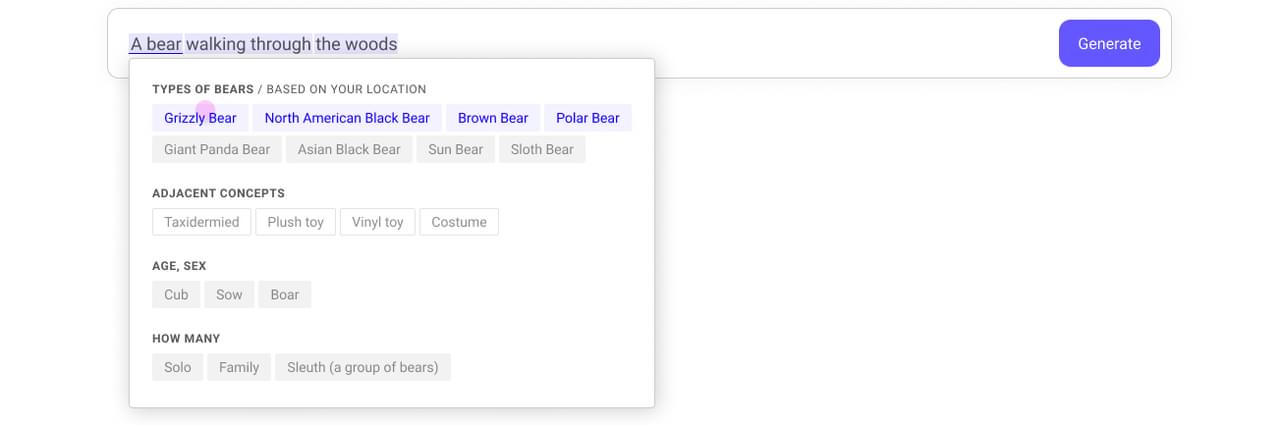1280x425 pixels.
Task: Choose North American Black Bear suggestion
Action: tap(347, 118)
